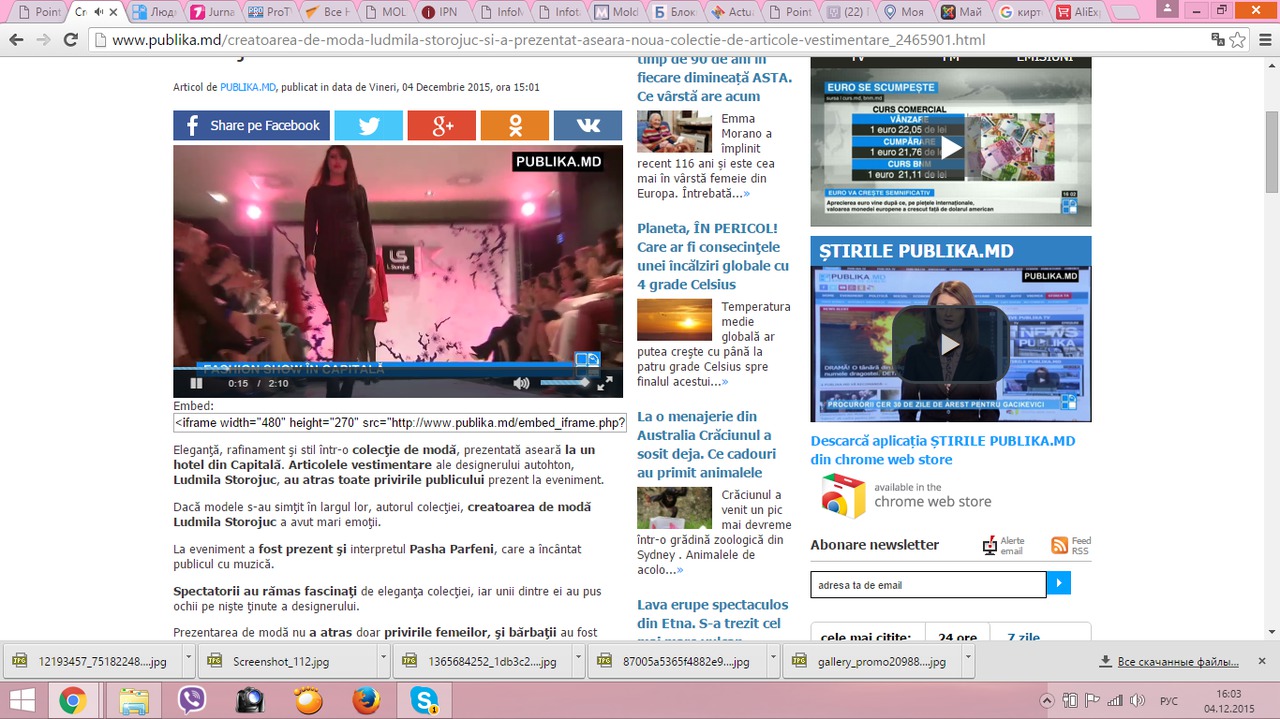
Task: Open dropdown for Screenshot_112.jpg download
Action: (x=382, y=661)
